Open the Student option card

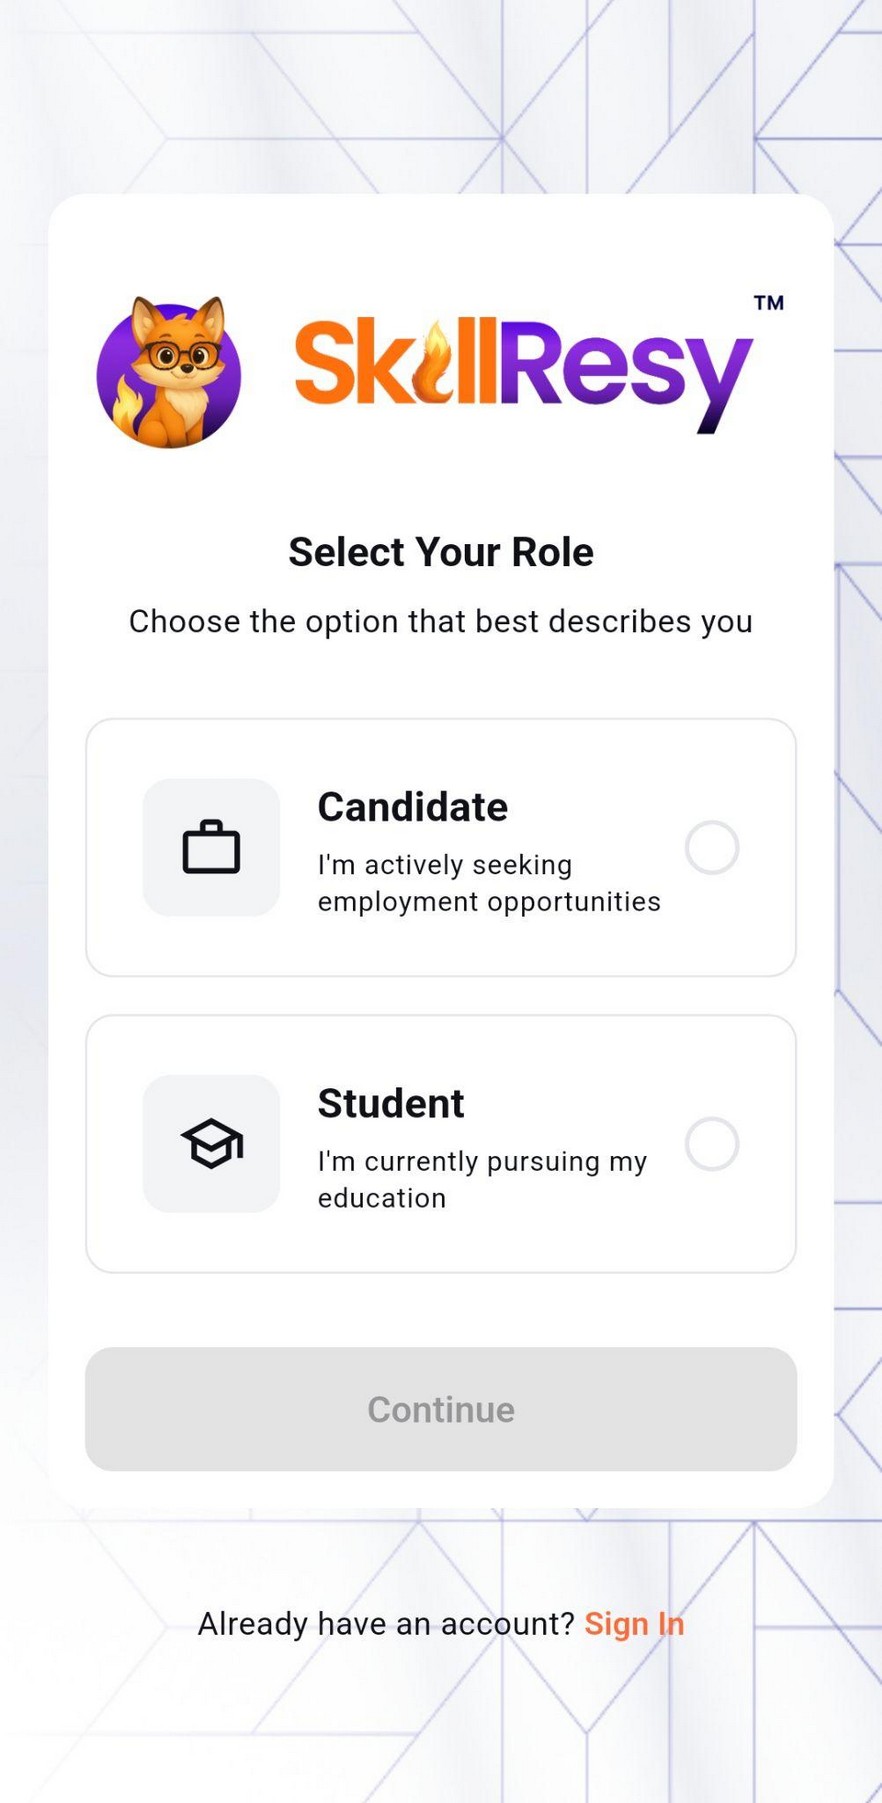tap(441, 1144)
